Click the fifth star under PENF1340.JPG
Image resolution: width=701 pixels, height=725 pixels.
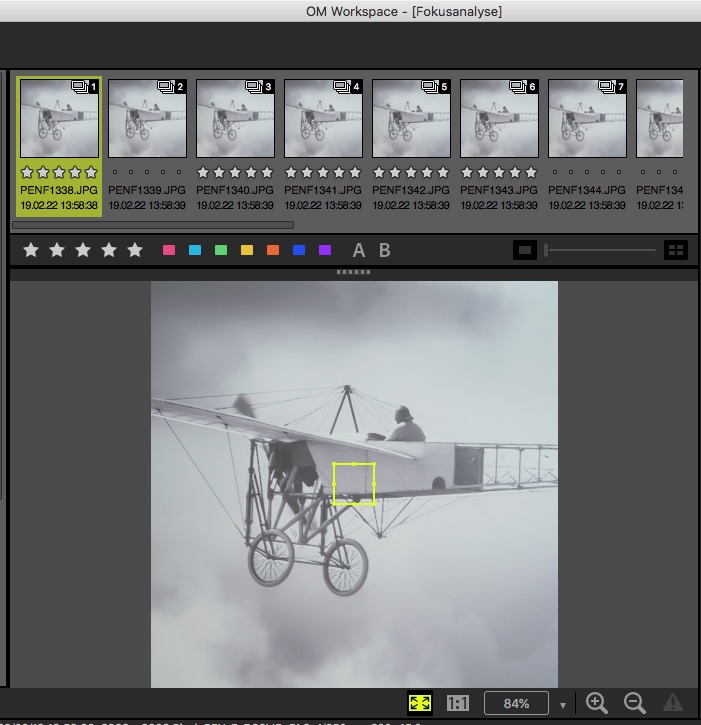point(267,172)
